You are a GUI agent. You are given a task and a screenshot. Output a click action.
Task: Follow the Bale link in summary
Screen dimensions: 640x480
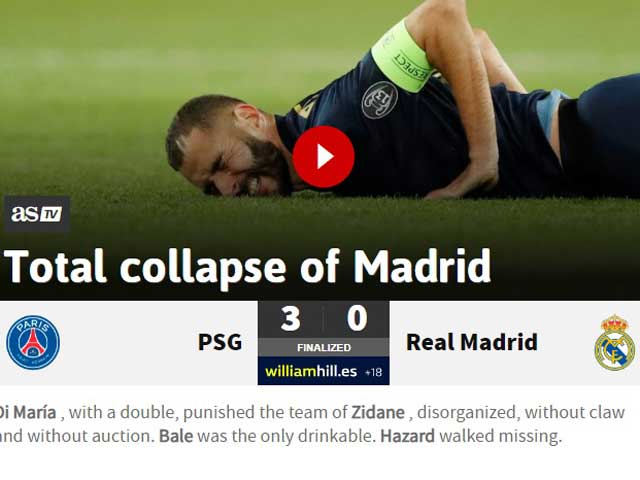(x=176, y=436)
